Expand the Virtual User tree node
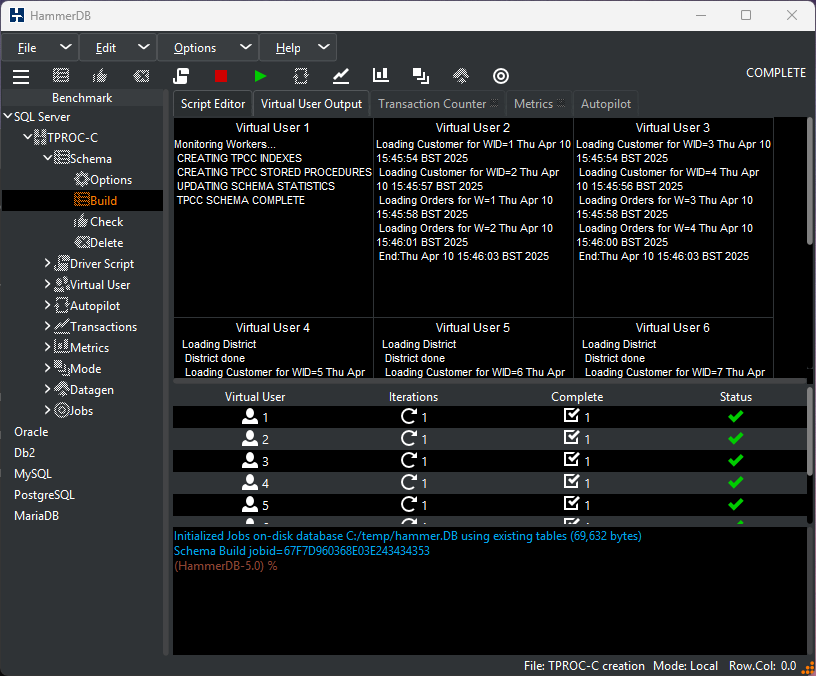The image size is (816, 676). (x=47, y=284)
